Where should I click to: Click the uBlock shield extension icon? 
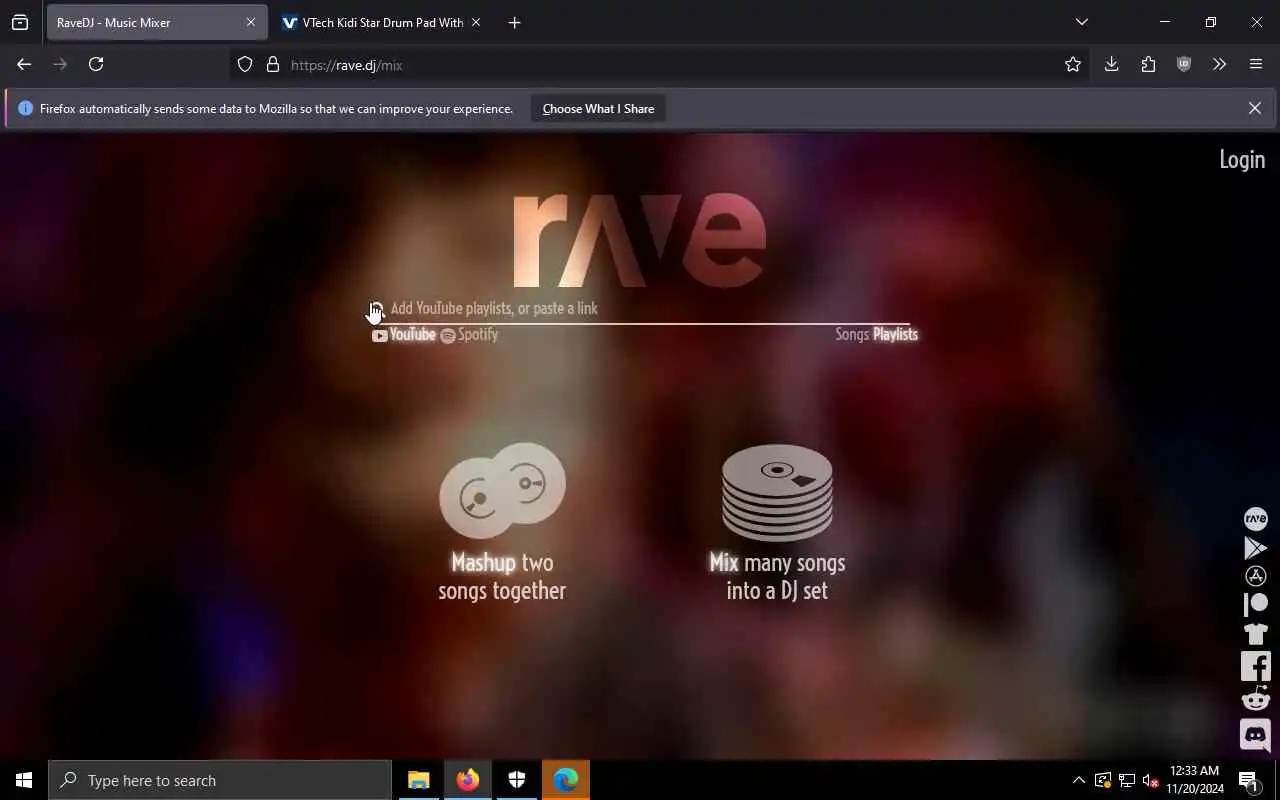coord(1184,64)
